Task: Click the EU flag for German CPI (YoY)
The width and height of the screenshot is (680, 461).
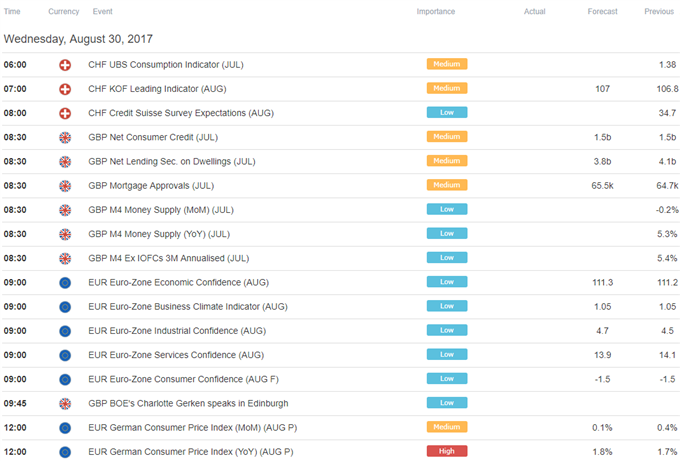Action: pyautogui.click(x=65, y=452)
